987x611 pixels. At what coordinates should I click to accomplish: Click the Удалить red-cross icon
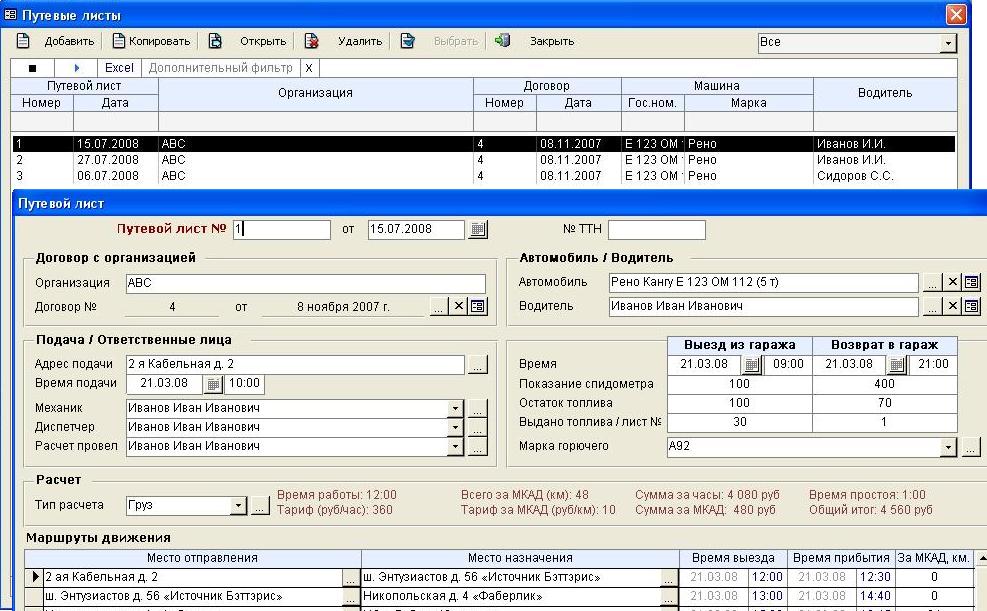(x=312, y=42)
